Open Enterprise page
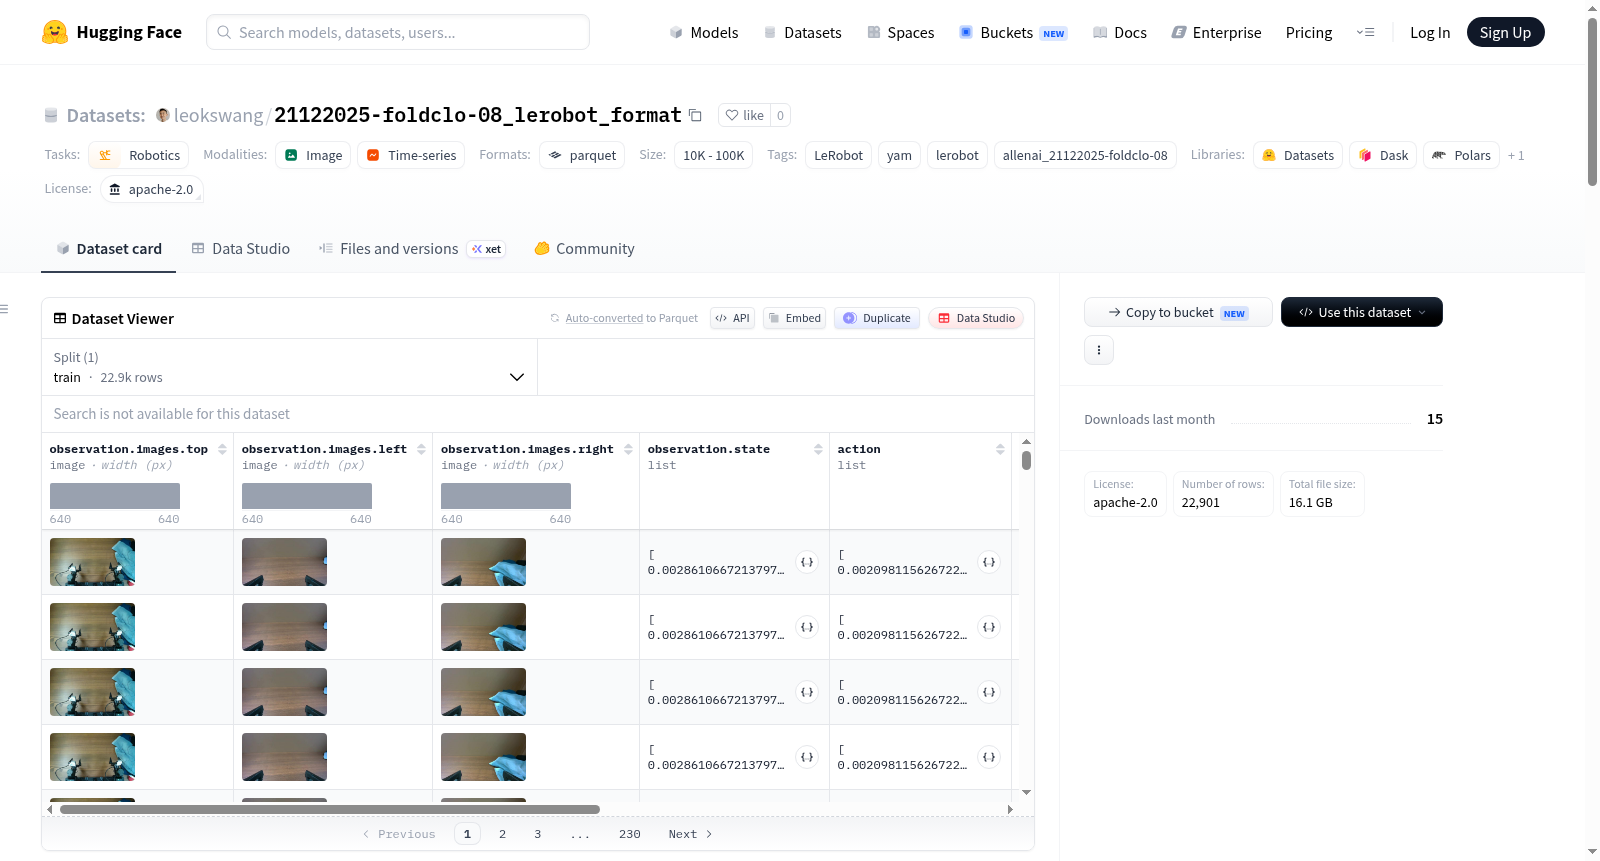The height and width of the screenshot is (861, 1600). pyautogui.click(x=1216, y=32)
